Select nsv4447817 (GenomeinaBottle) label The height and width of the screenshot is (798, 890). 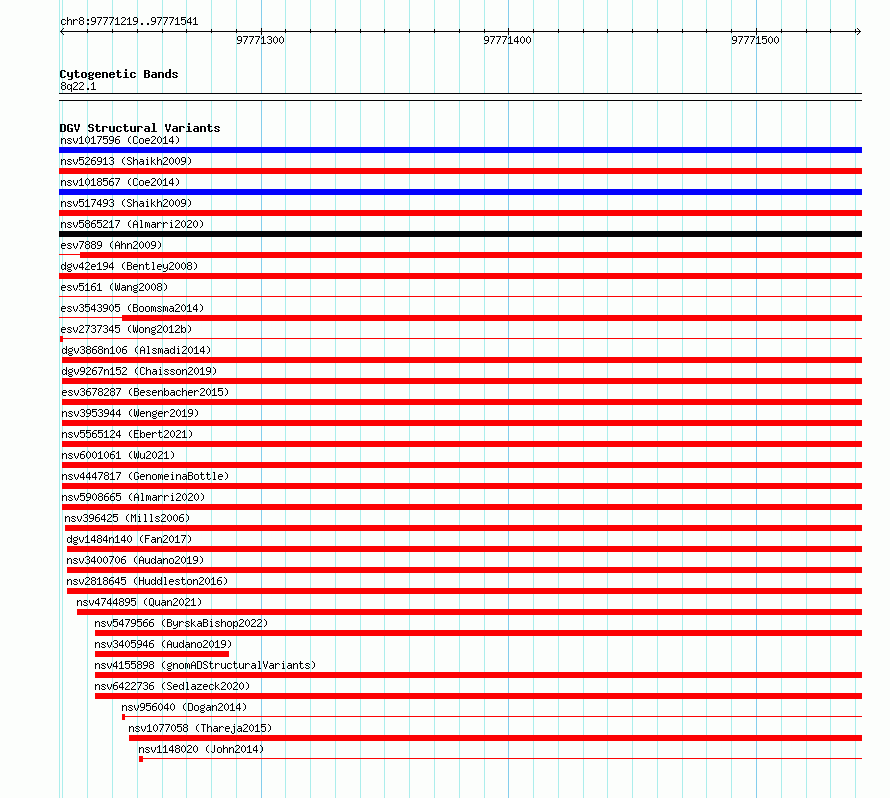tap(145, 476)
